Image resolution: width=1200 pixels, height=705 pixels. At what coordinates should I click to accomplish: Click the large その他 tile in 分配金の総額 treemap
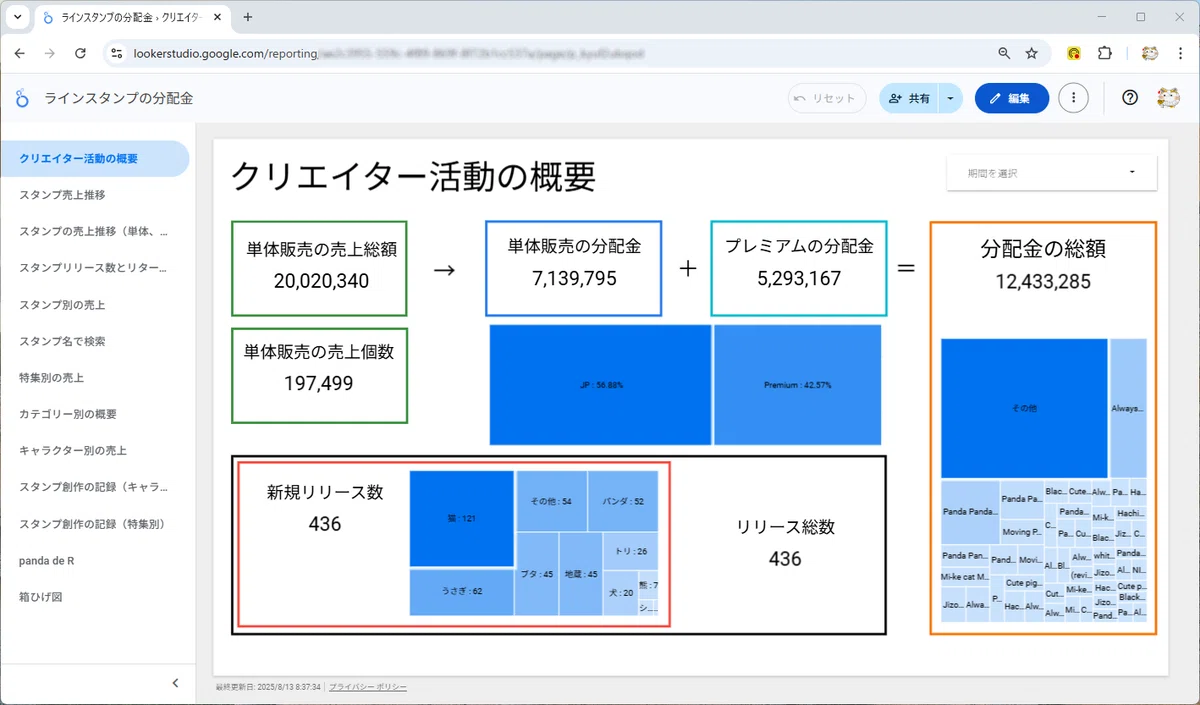1024,408
